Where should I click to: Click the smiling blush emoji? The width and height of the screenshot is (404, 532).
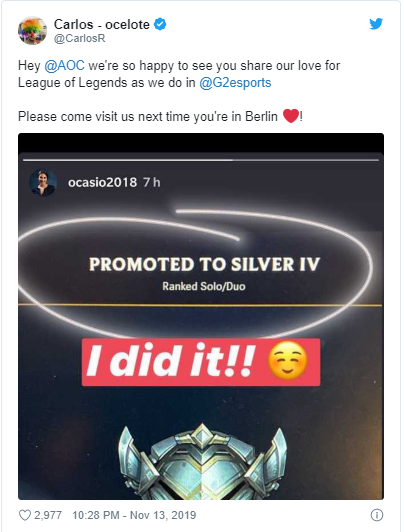pos(288,360)
